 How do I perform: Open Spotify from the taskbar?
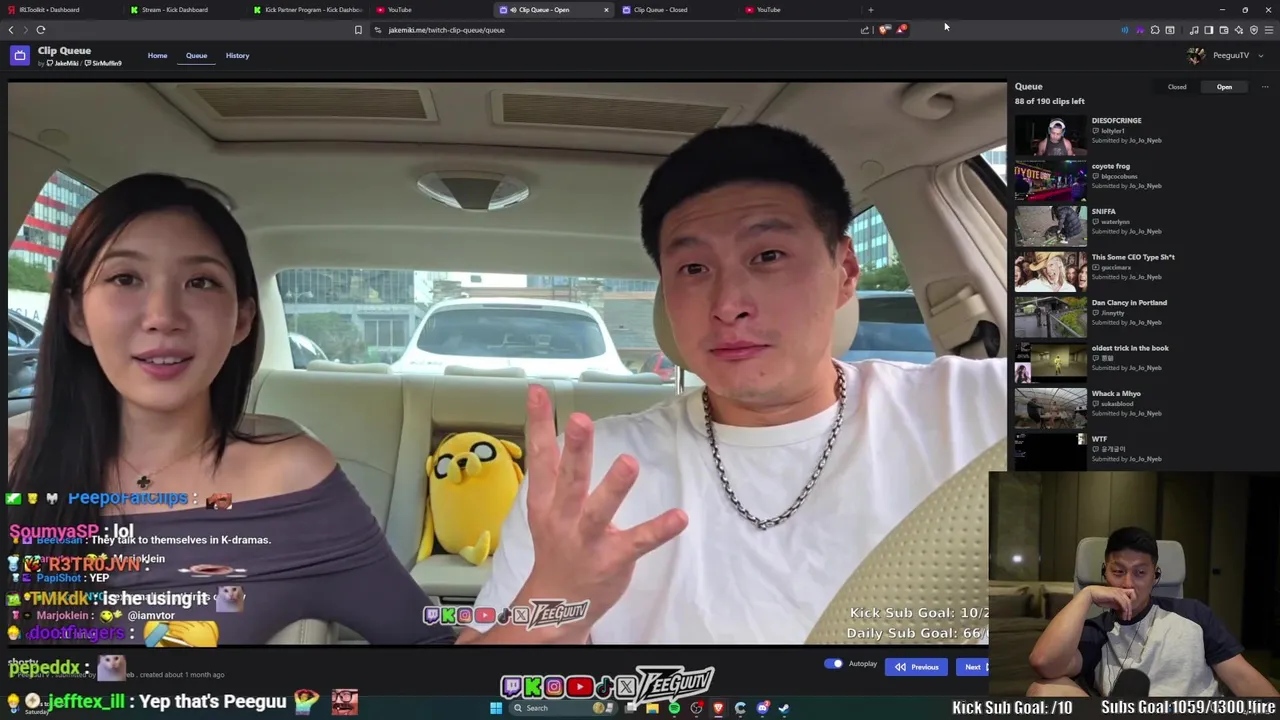(674, 708)
